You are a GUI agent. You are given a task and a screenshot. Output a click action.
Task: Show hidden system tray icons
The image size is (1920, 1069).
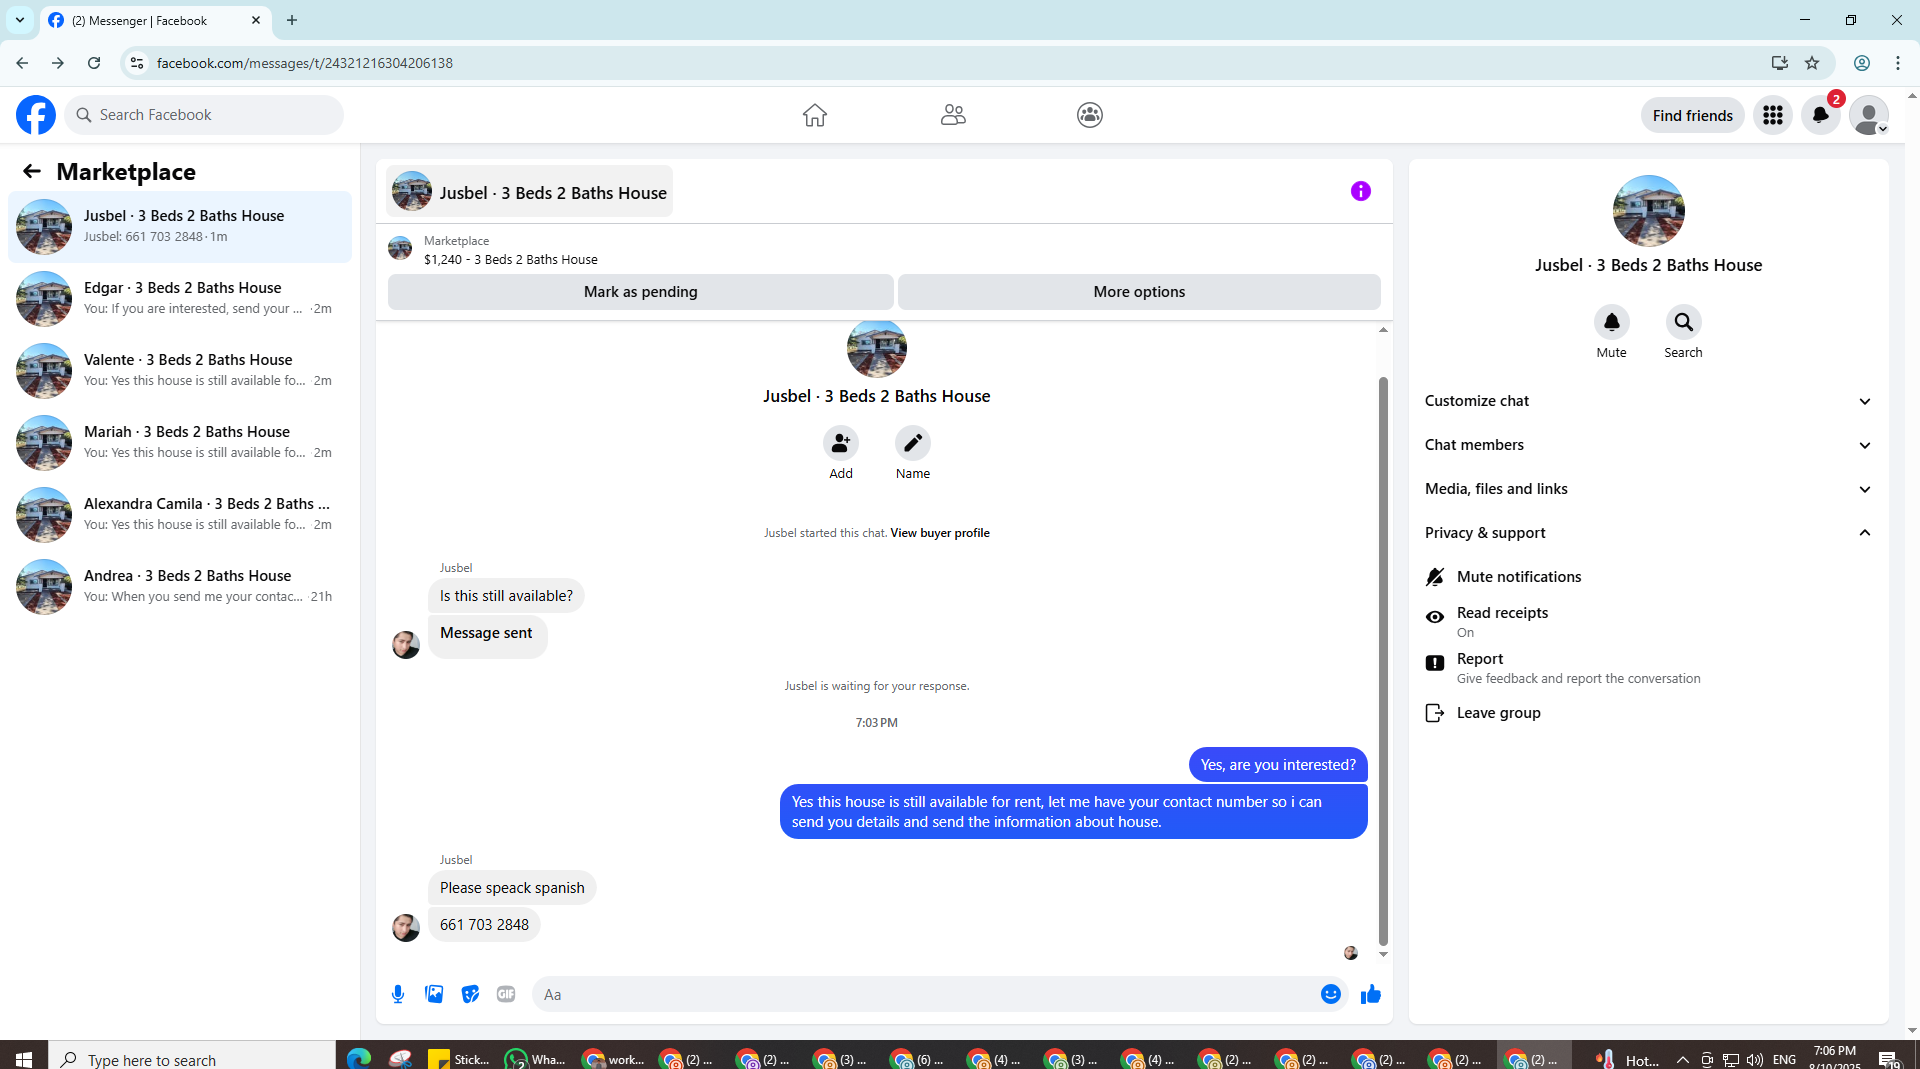coord(1683,1059)
